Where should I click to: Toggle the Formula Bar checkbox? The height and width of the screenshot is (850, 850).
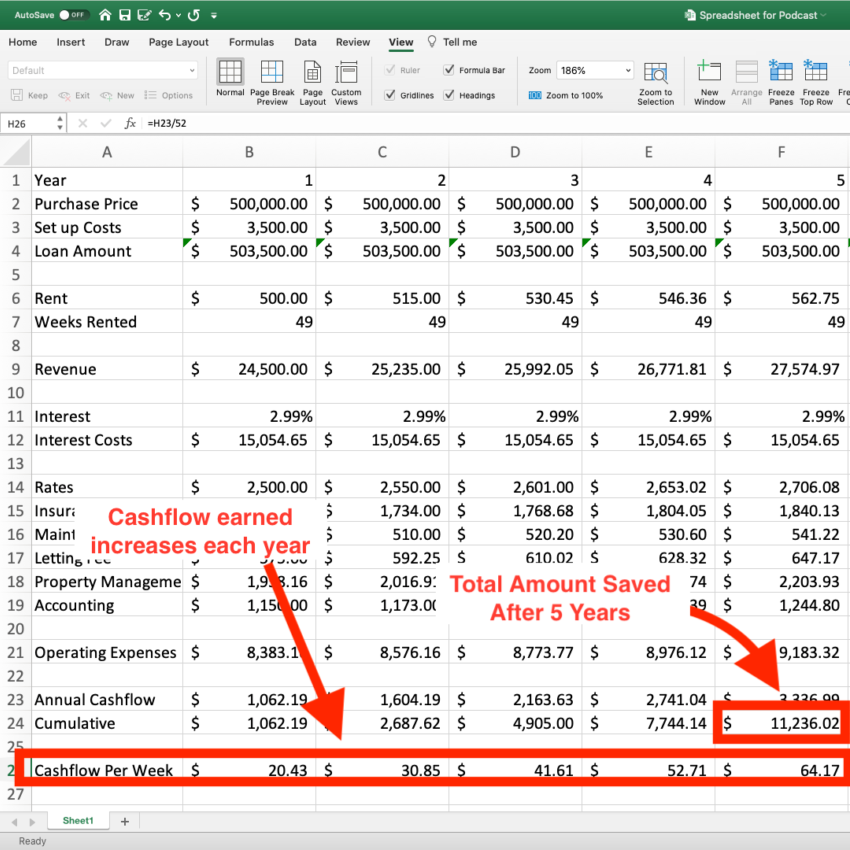click(x=449, y=70)
